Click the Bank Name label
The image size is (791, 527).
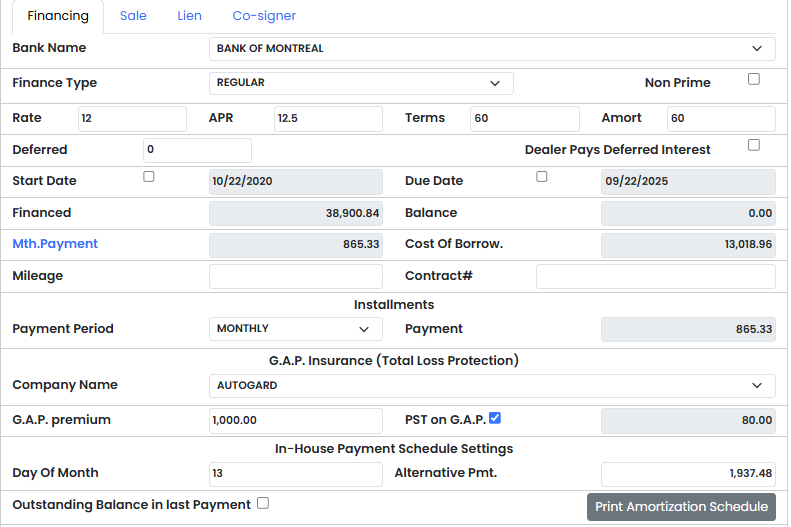49,48
